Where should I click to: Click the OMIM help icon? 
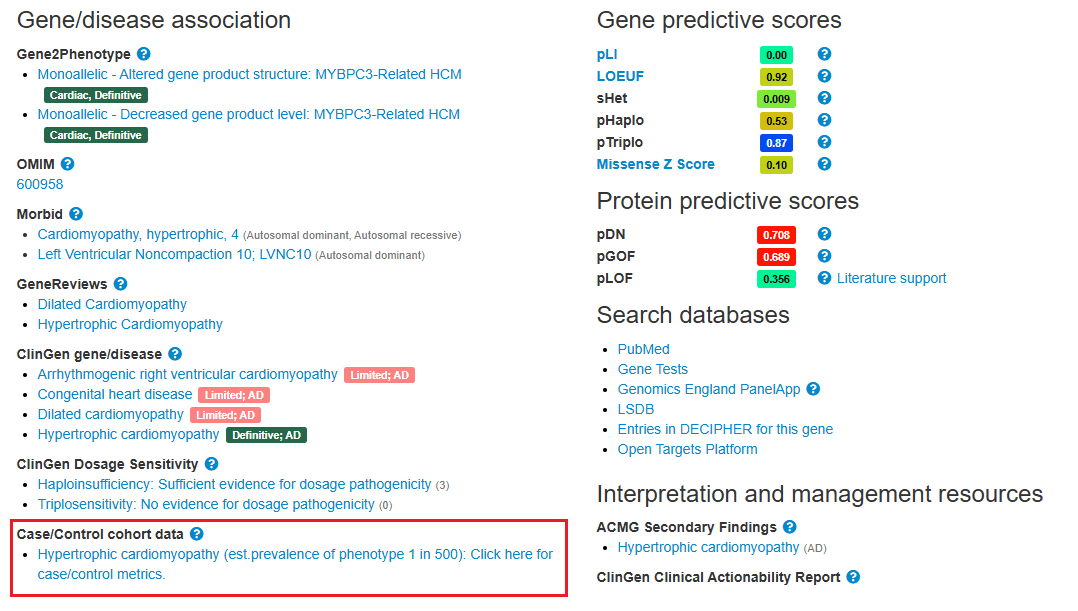pyautogui.click(x=68, y=164)
